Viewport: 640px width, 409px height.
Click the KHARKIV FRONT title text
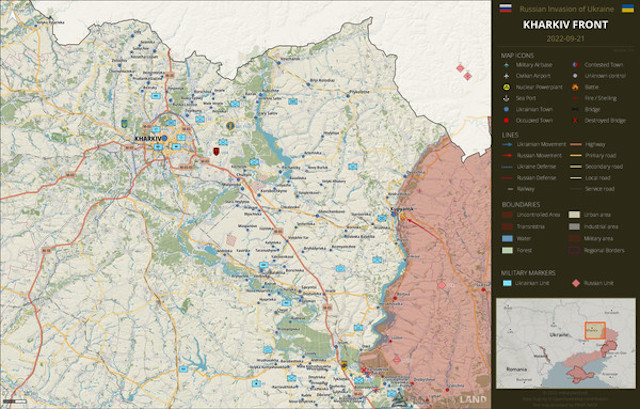point(566,23)
